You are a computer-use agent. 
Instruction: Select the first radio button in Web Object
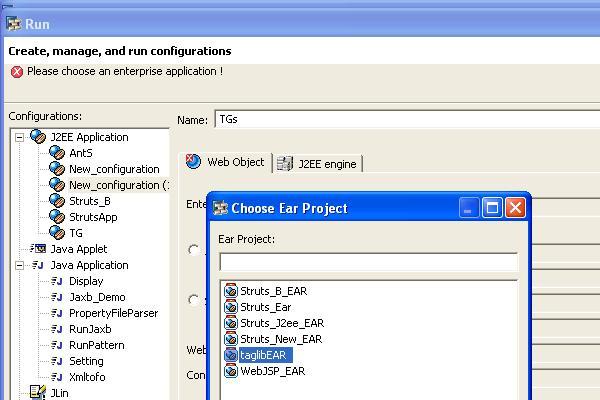click(x=194, y=250)
